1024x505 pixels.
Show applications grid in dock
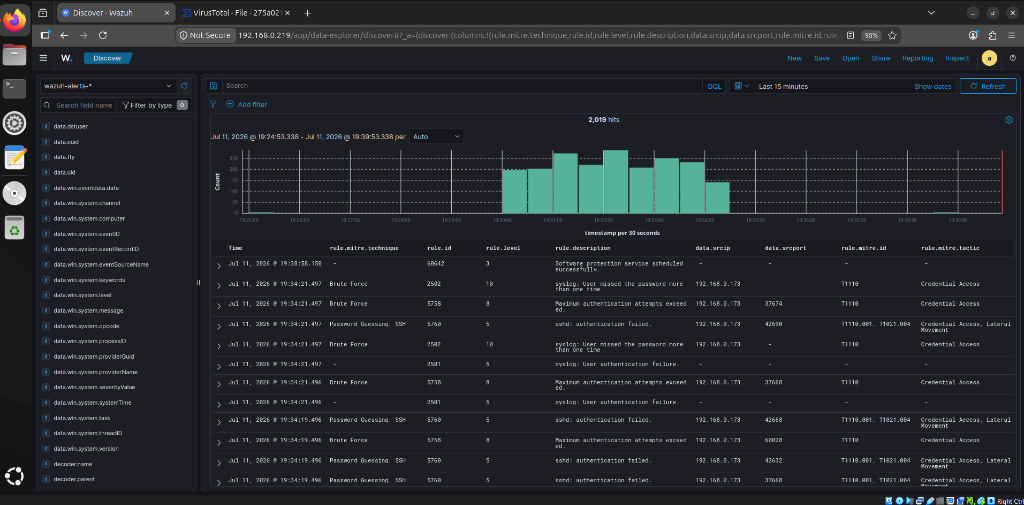click(14, 476)
